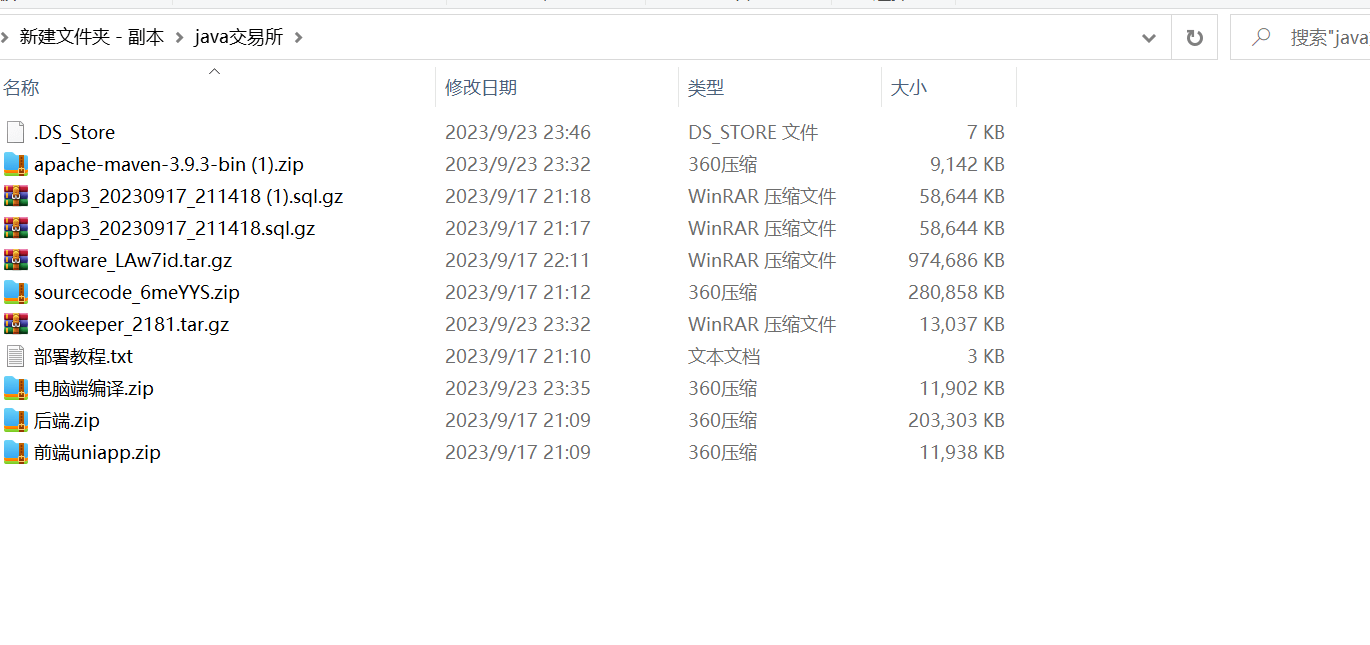This screenshot has width=1370, height=645.
Task: Select the 后端.zip archive icon
Action: [x=15, y=420]
